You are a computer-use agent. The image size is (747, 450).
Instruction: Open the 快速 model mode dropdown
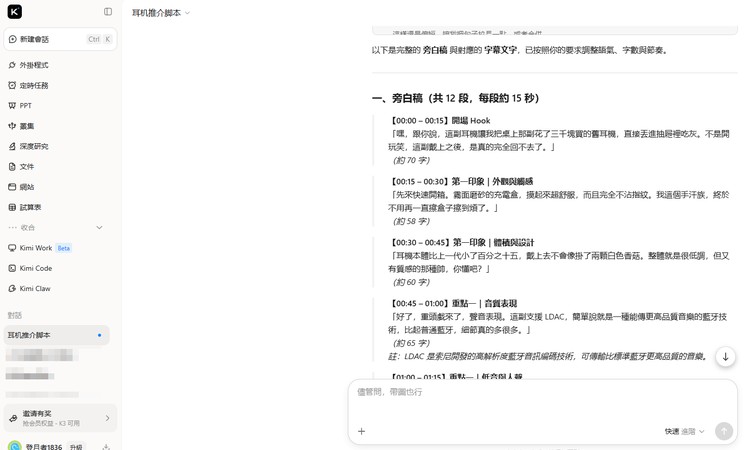coord(684,431)
